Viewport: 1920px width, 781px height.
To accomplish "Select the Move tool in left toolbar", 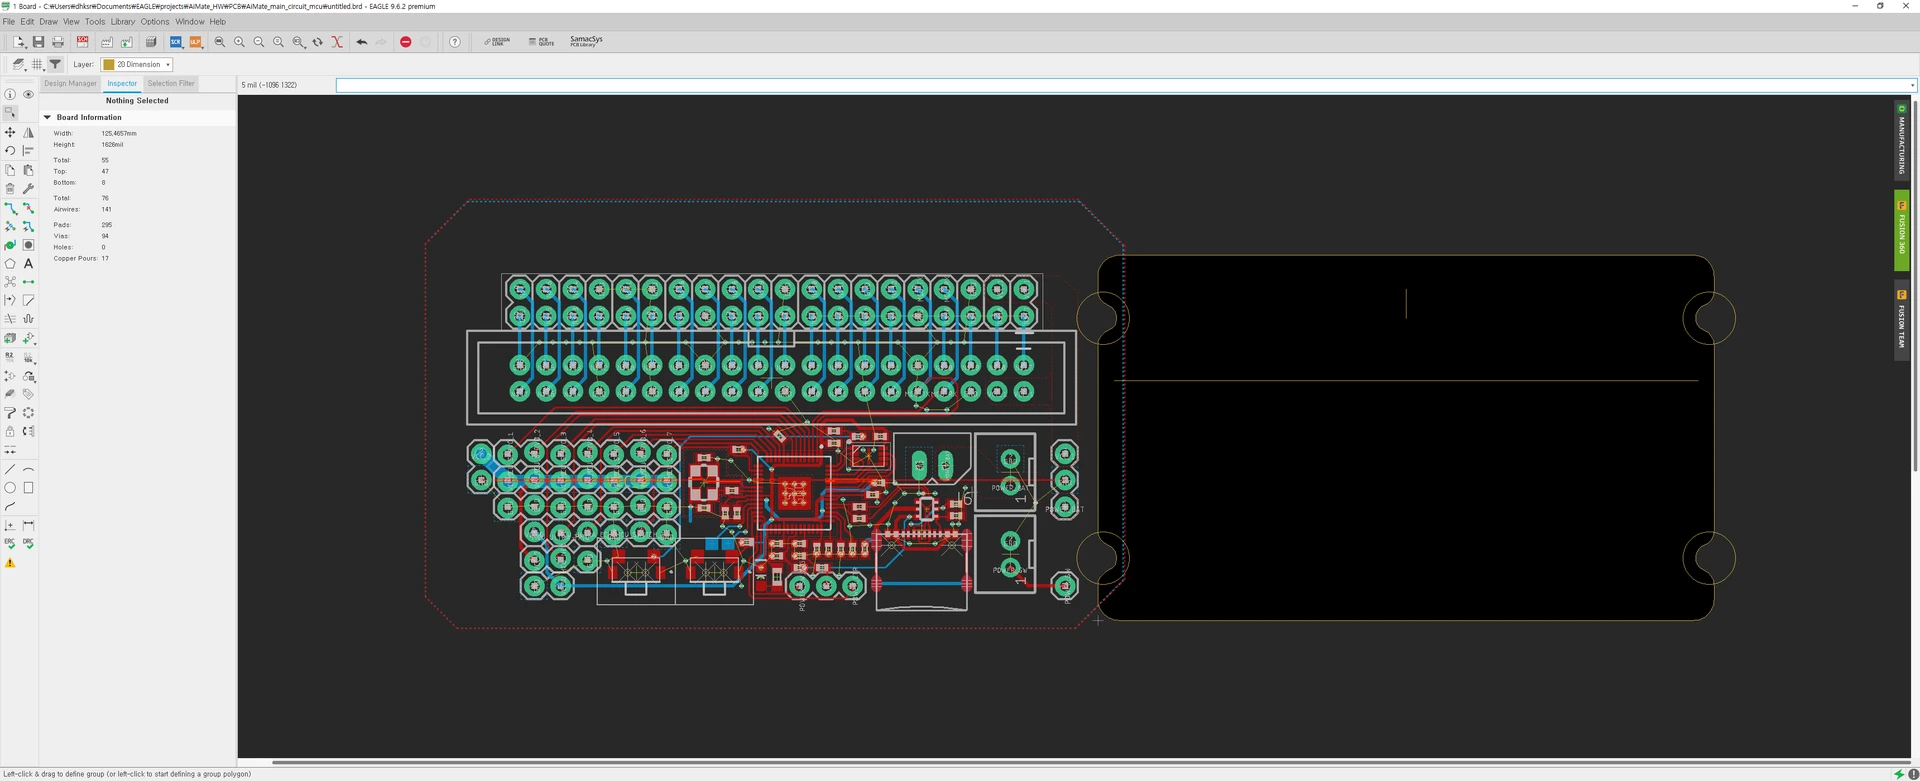I will pos(10,132).
